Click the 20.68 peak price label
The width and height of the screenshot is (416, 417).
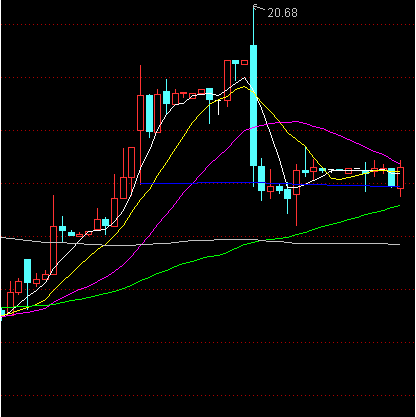tap(282, 13)
